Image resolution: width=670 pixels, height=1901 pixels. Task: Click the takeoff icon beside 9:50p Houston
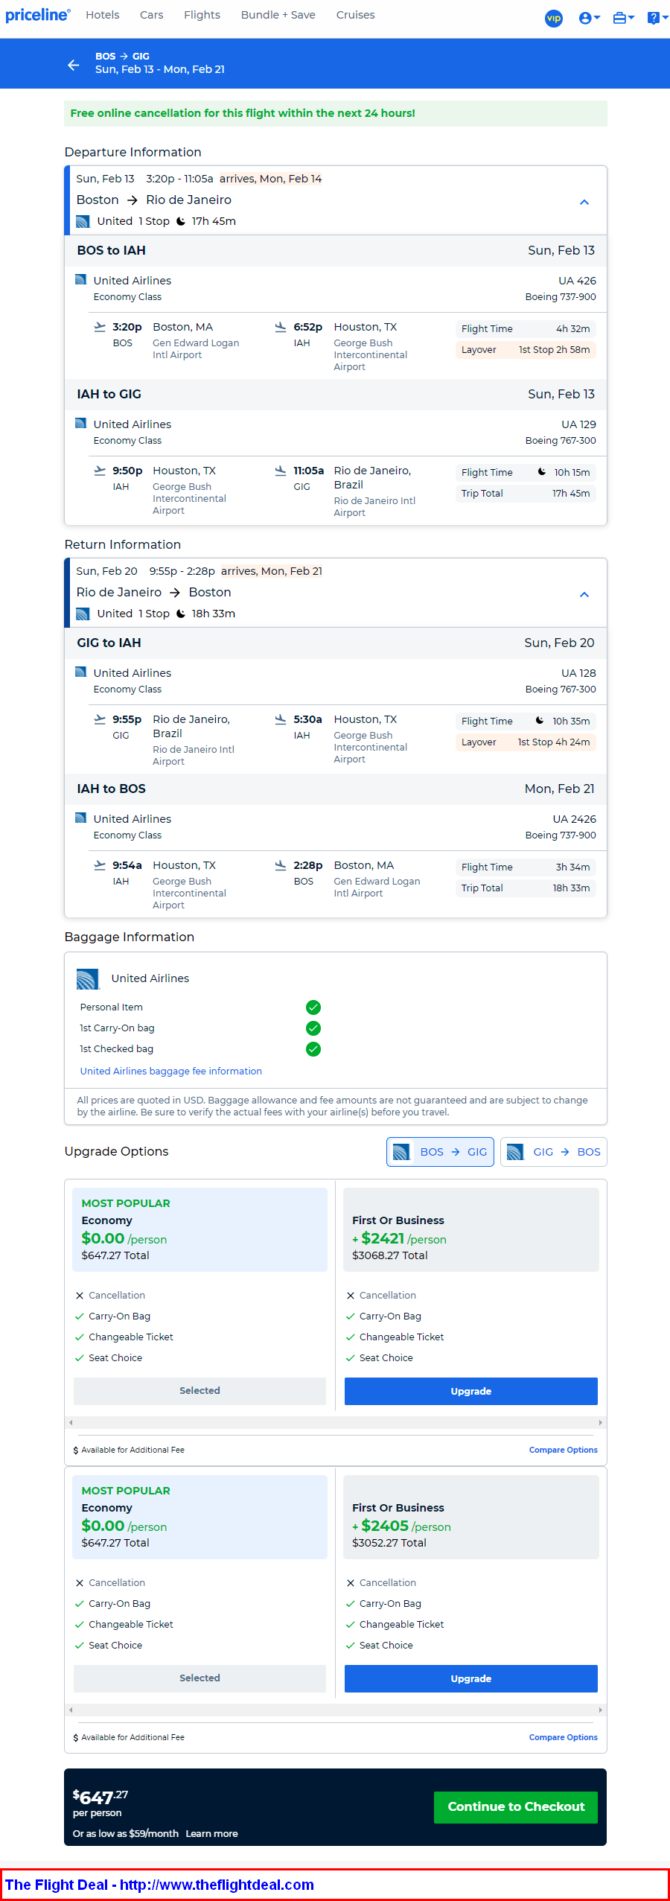pyautogui.click(x=99, y=470)
